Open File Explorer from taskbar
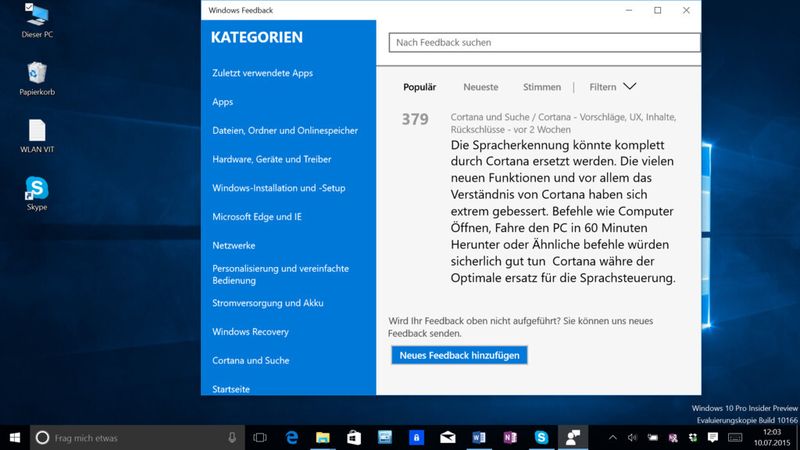This screenshot has width=800, height=450. coord(322,438)
